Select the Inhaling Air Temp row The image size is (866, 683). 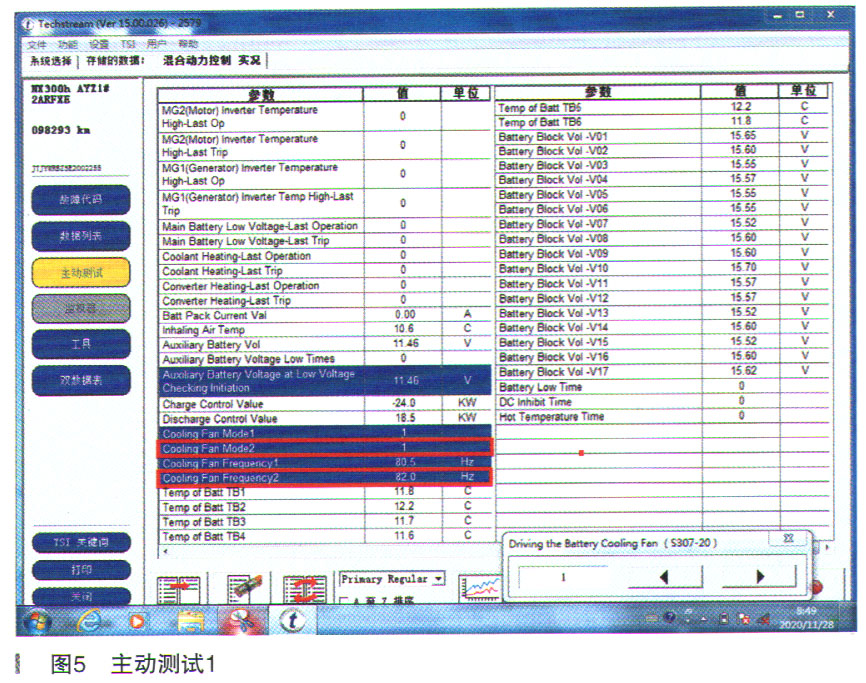click(x=325, y=330)
